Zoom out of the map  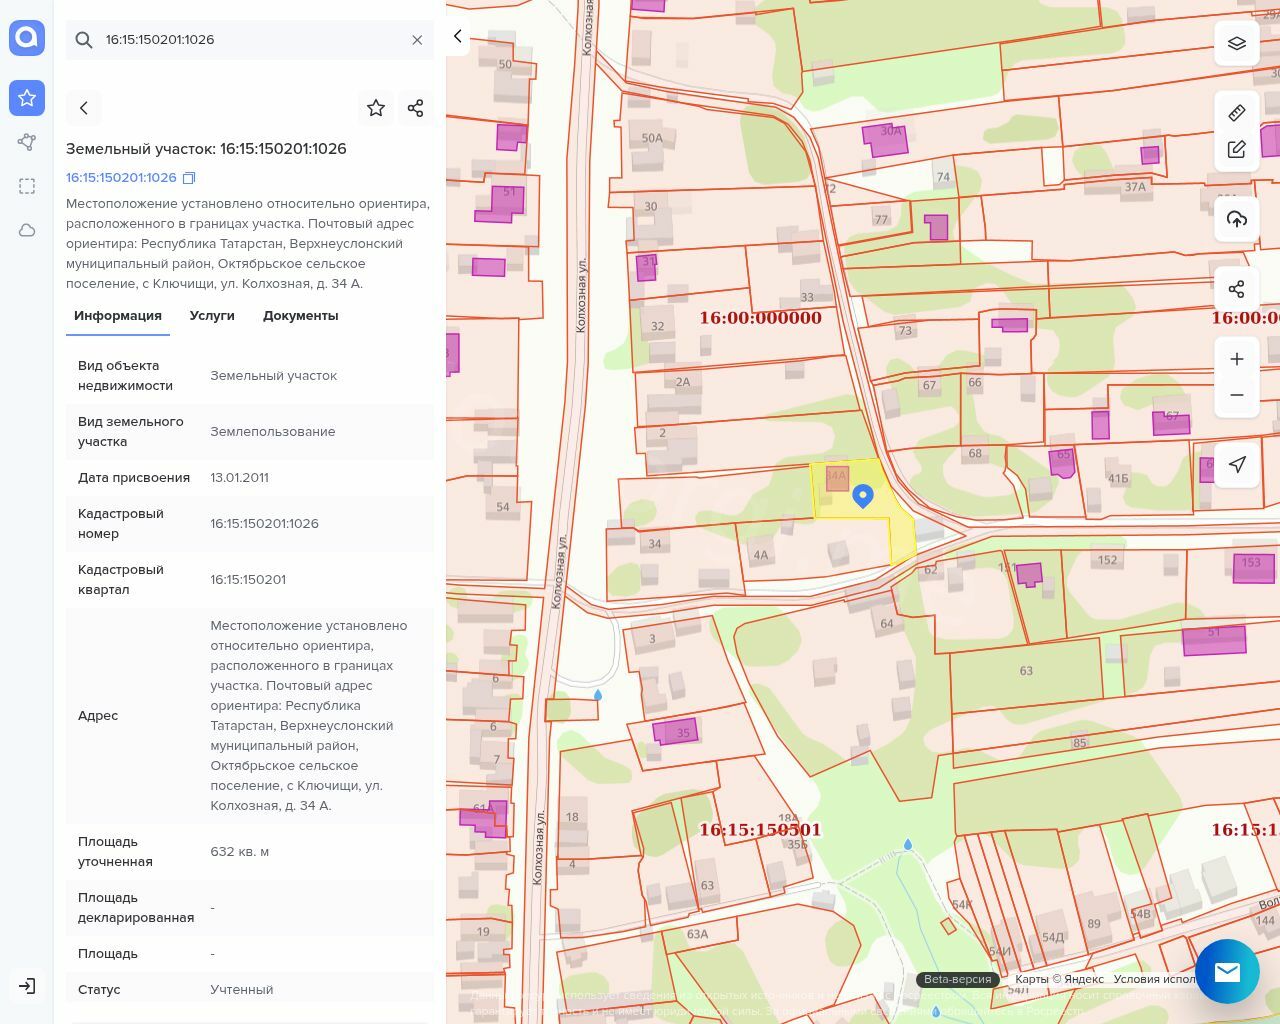click(1237, 395)
